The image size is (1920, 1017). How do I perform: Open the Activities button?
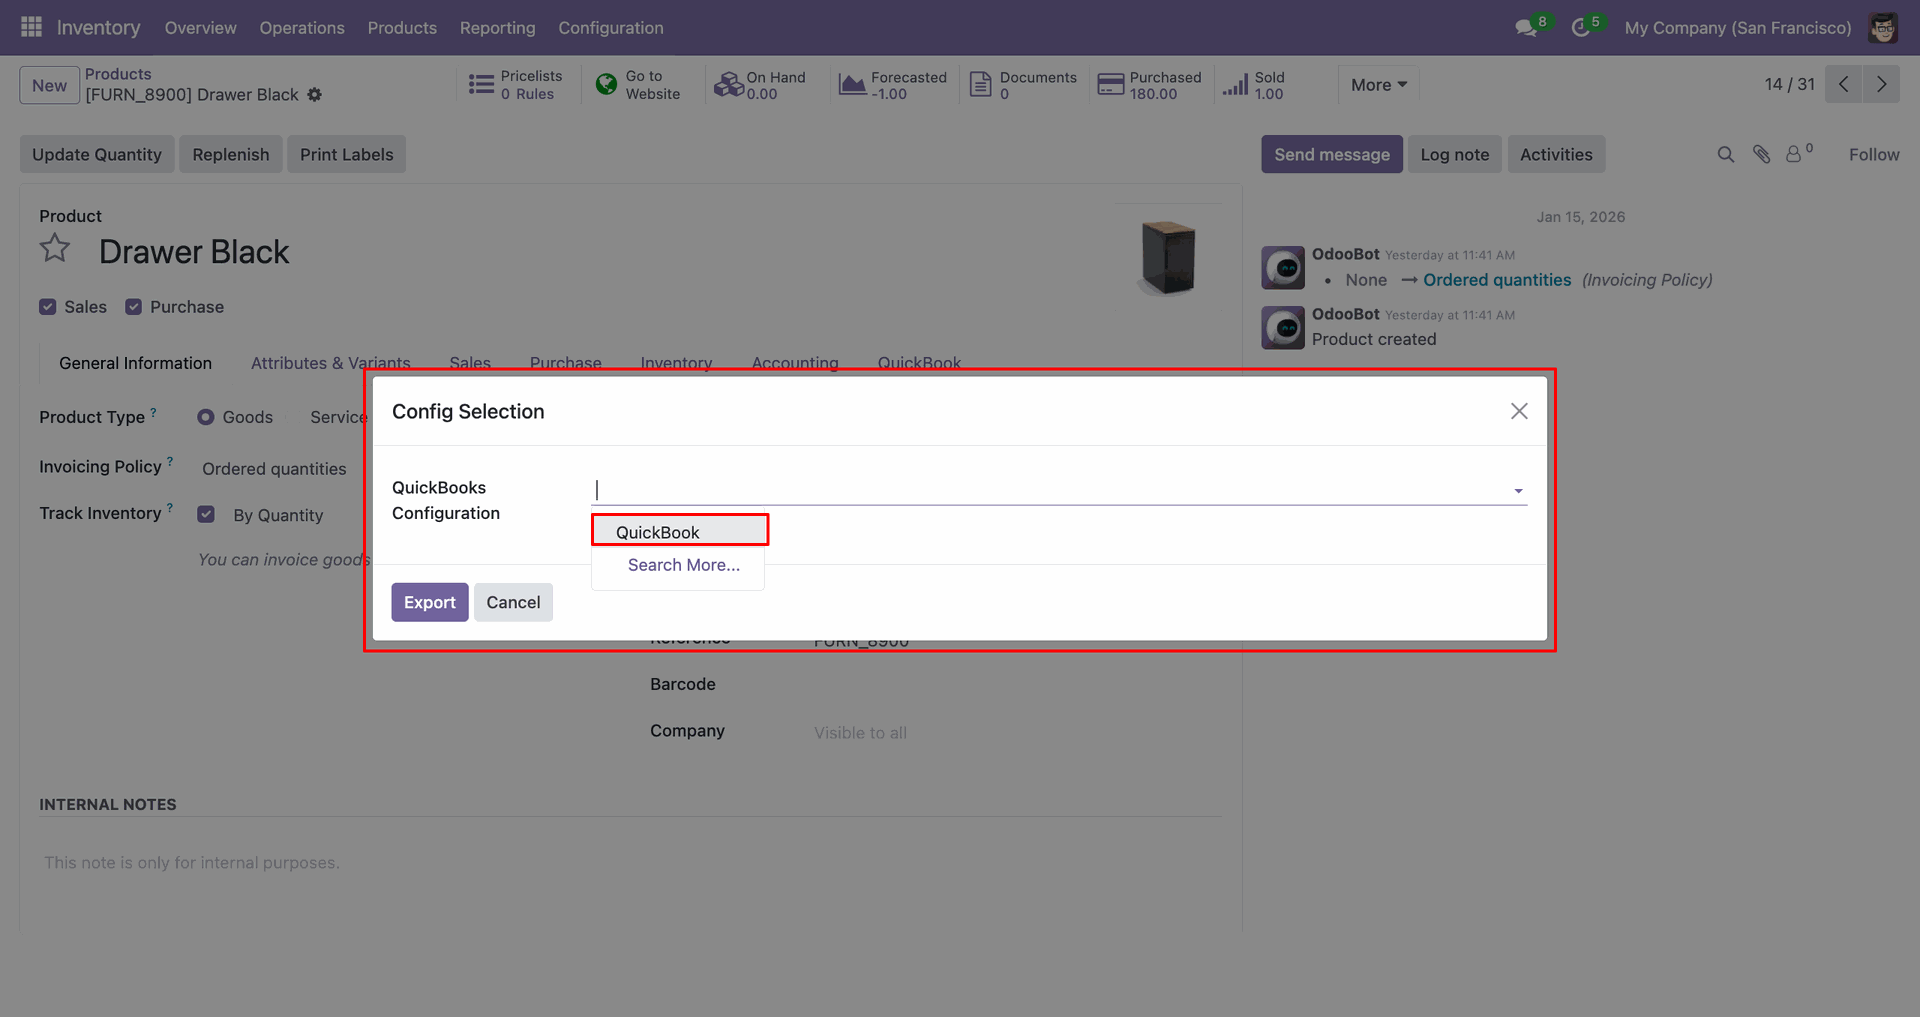[x=1556, y=154]
